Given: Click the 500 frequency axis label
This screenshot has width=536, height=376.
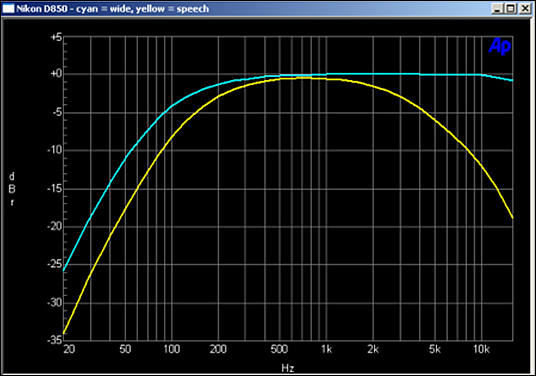Looking at the screenshot, I should pos(279,349).
